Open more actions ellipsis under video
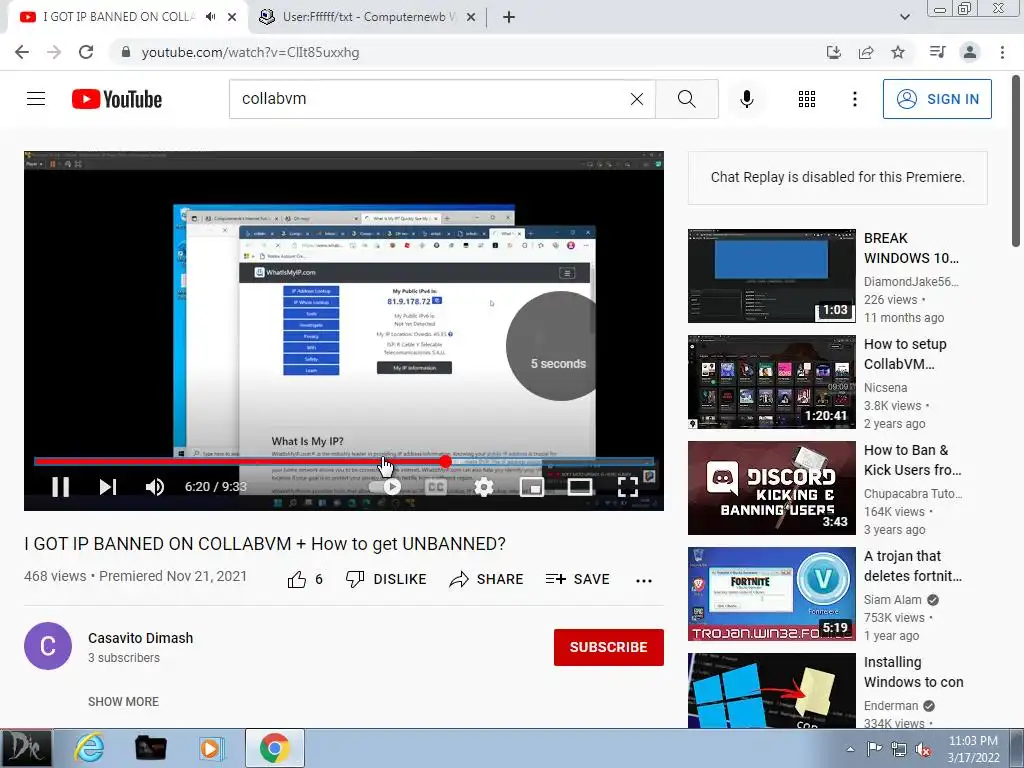The image size is (1024, 768). pos(644,581)
